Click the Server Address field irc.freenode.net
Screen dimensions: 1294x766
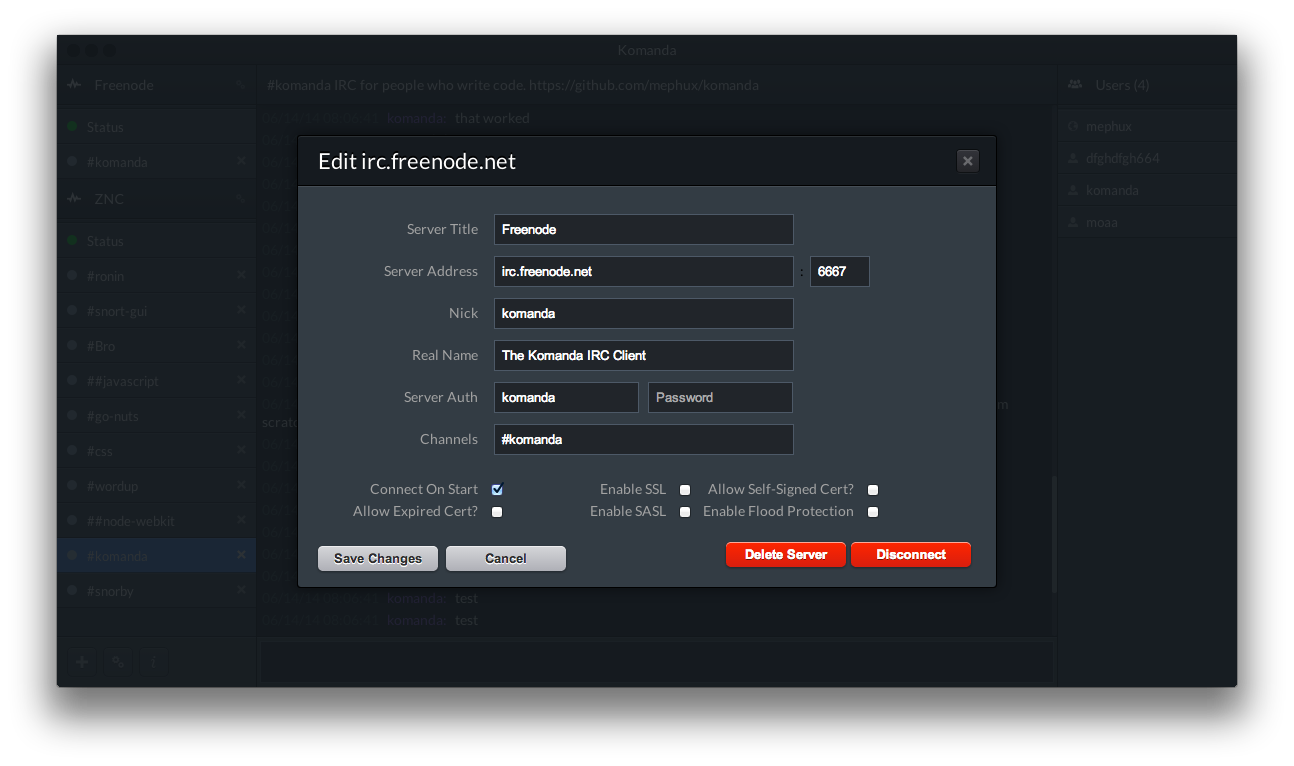coord(644,271)
